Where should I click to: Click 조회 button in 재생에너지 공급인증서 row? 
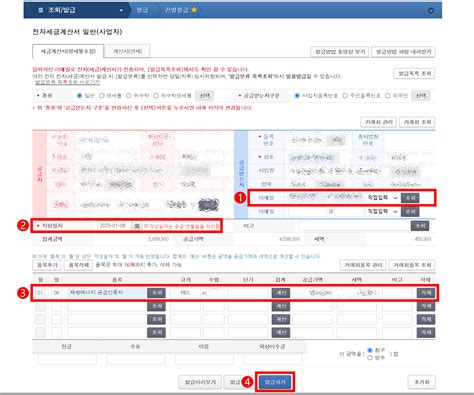(x=156, y=293)
